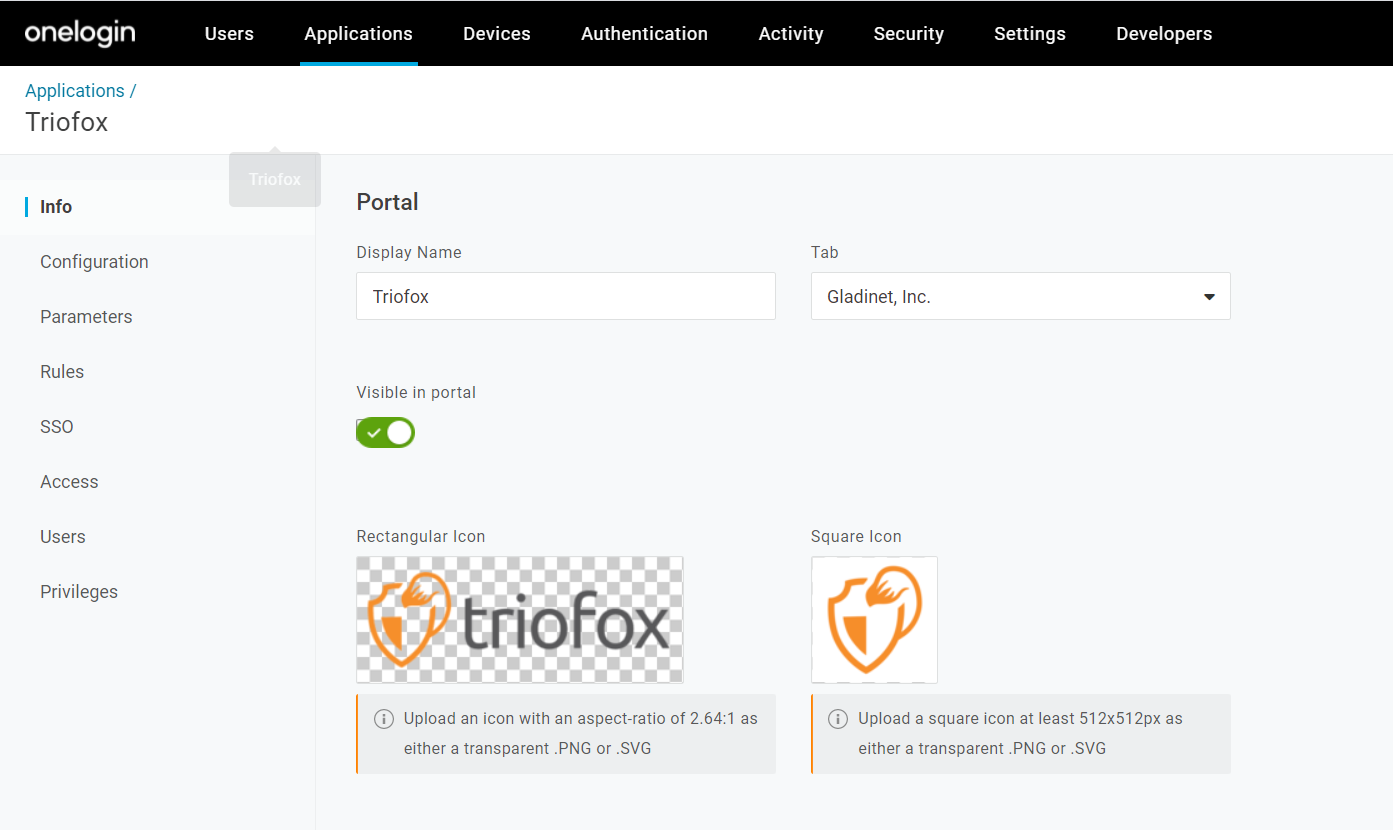Click info icon beside the 2.64:1 aspect-ratio hint

pos(383,719)
